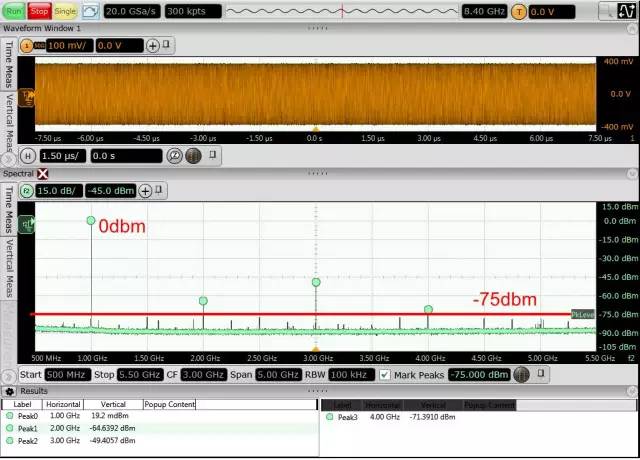Viewport: 640px width, 460px height.
Task: Pin the spectral frequency control bar
Action: [x=541, y=373]
